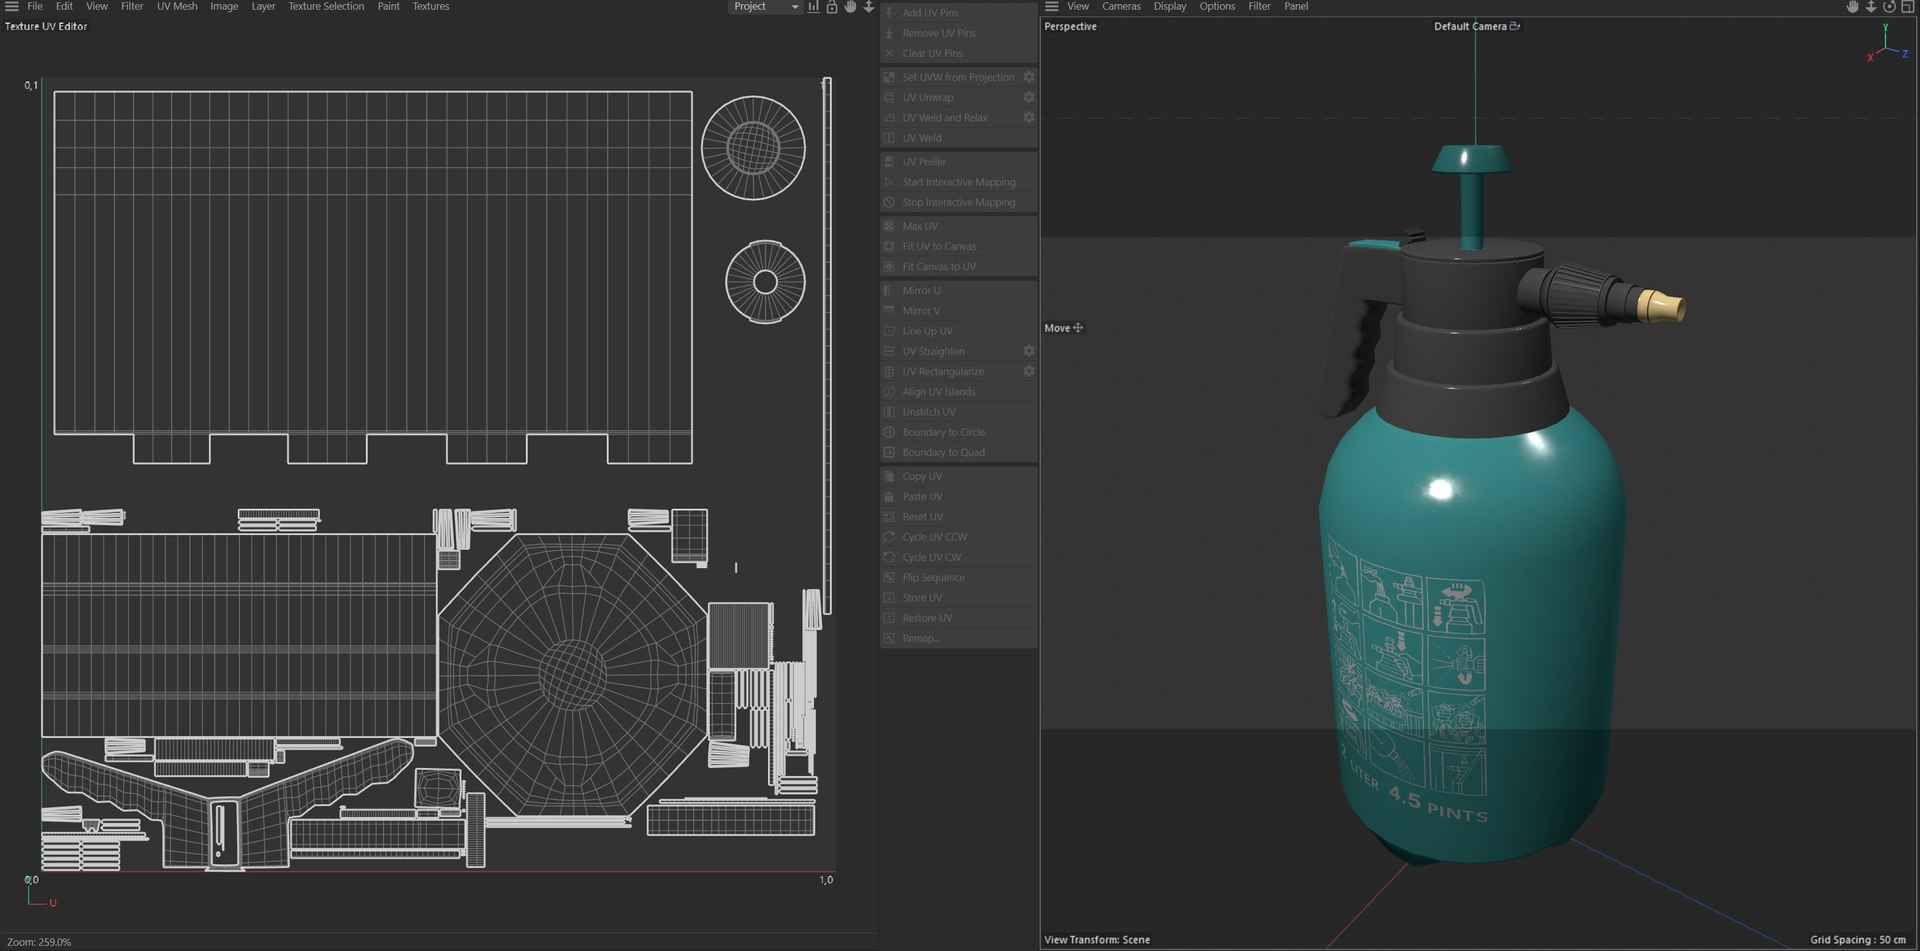Open the Layer menu in UV editor
The height and width of the screenshot is (951, 1920).
(263, 6)
